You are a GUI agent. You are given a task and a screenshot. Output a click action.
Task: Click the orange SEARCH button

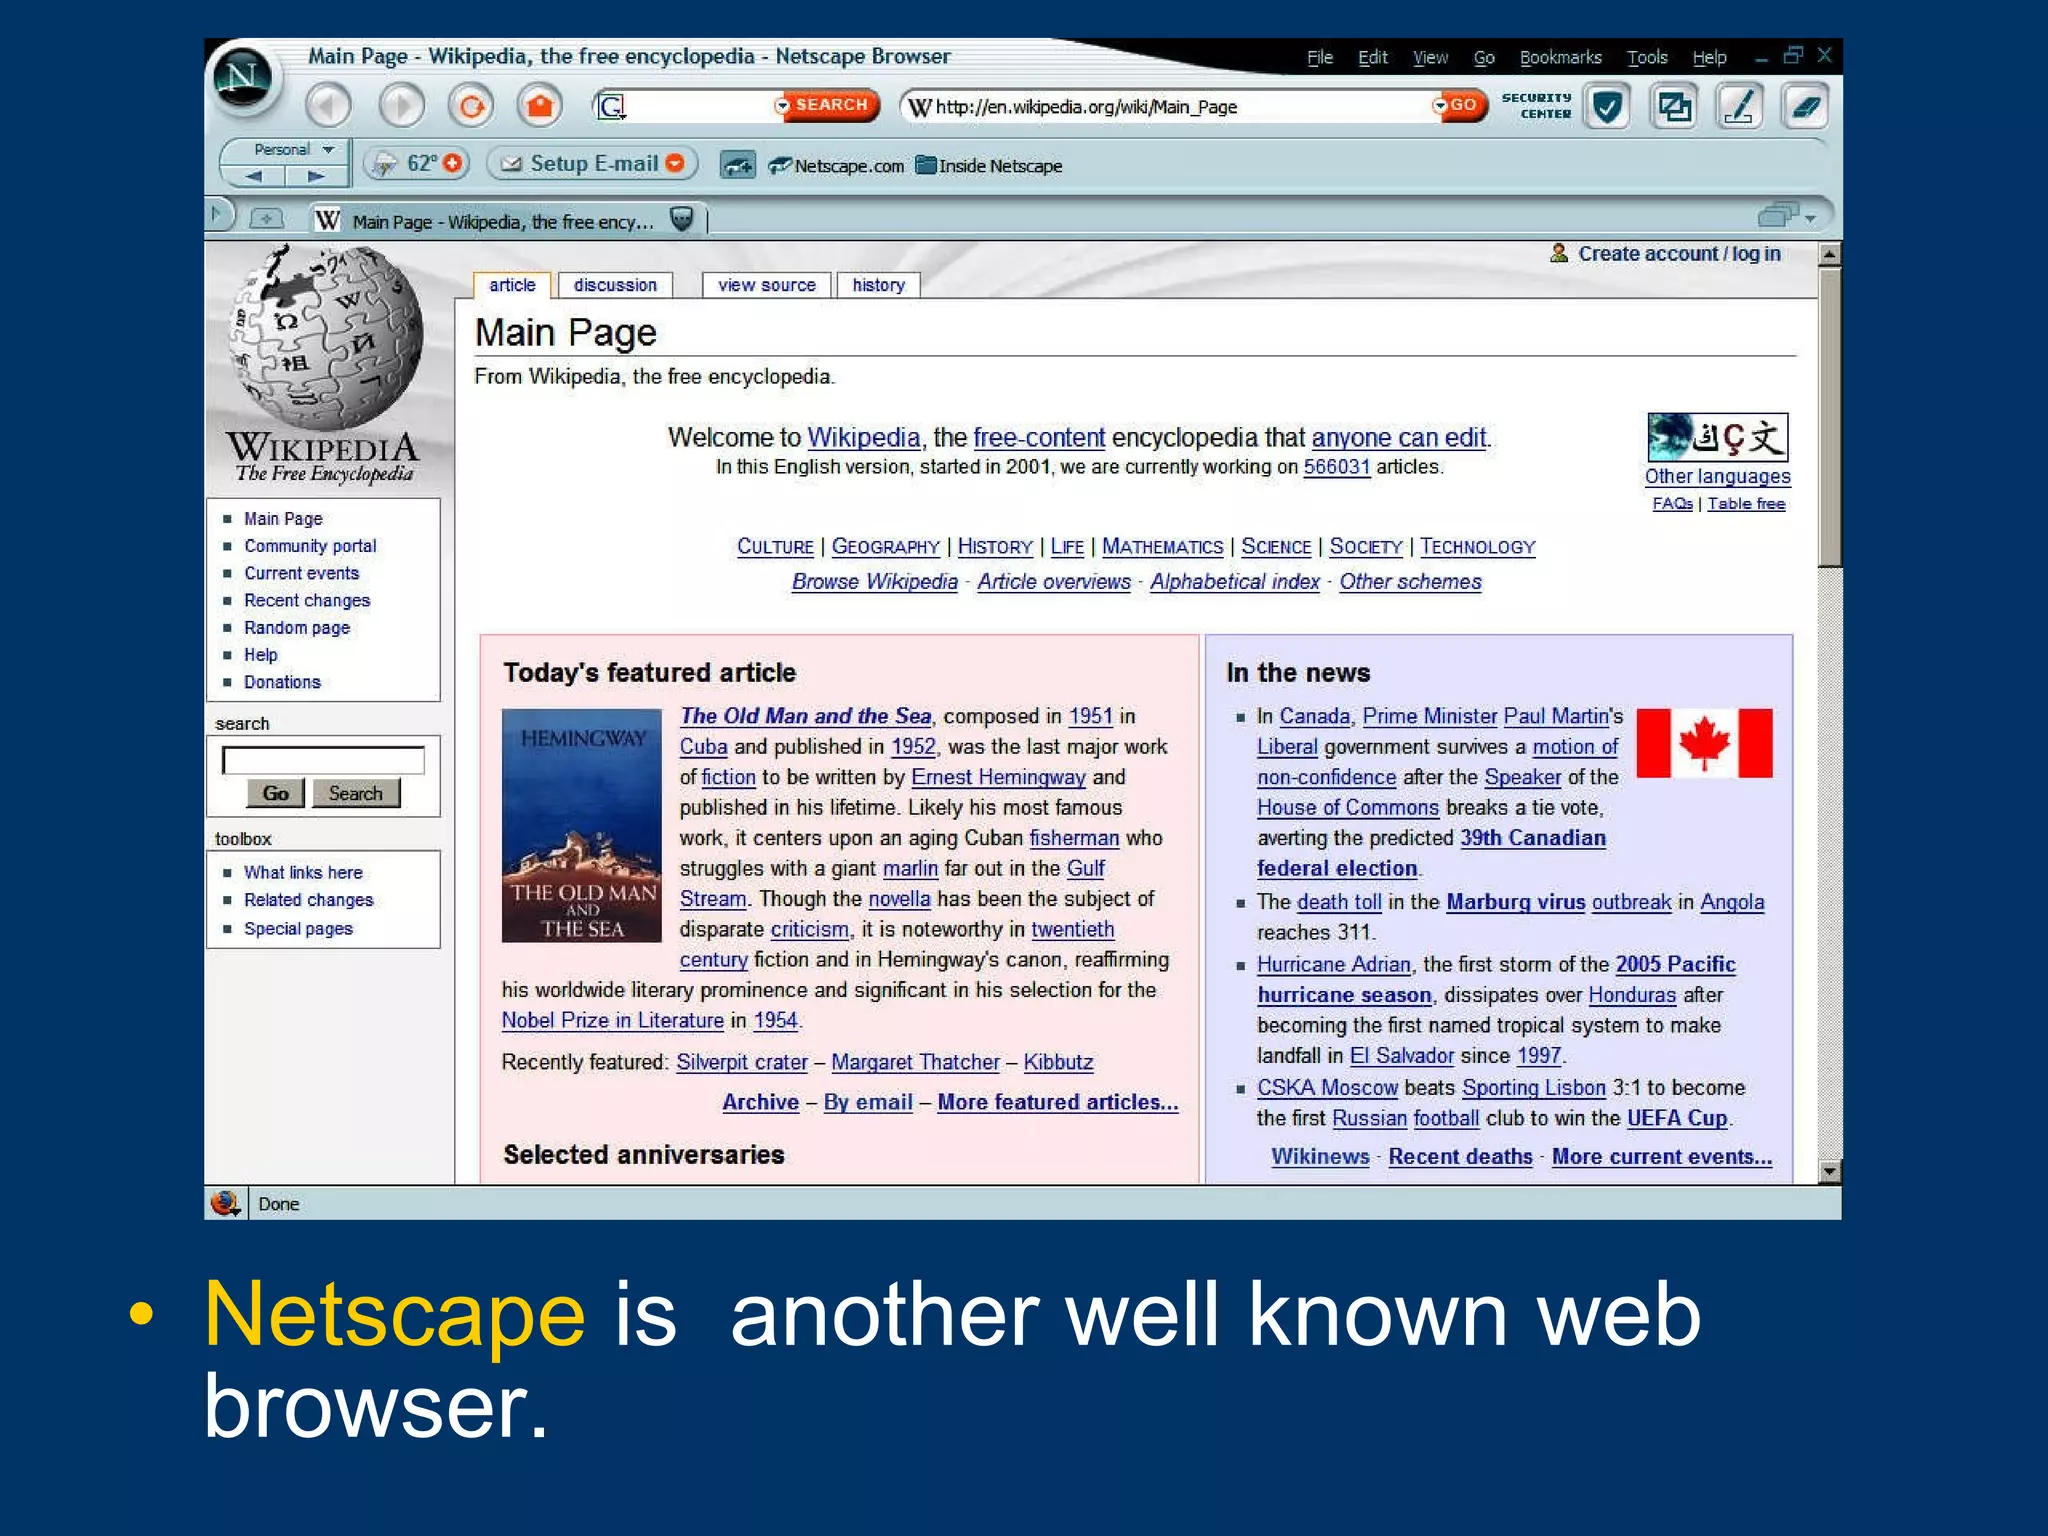click(x=828, y=105)
